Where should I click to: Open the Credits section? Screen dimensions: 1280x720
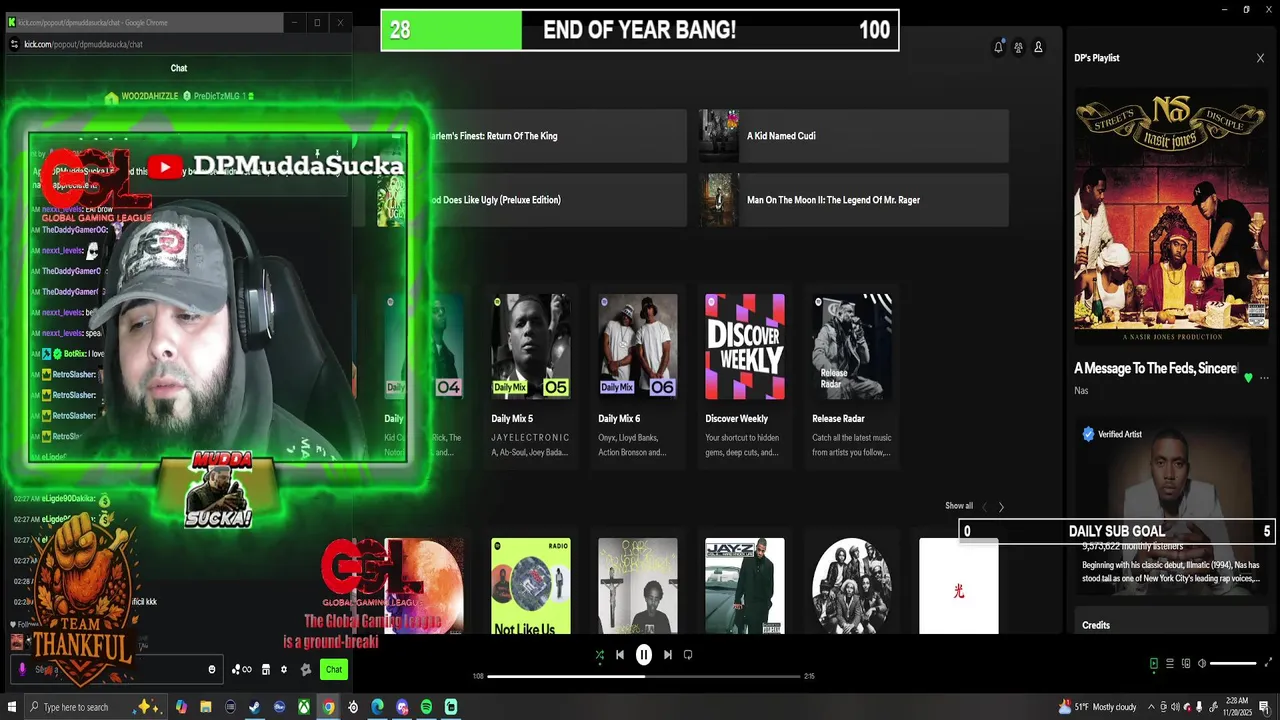point(1096,625)
